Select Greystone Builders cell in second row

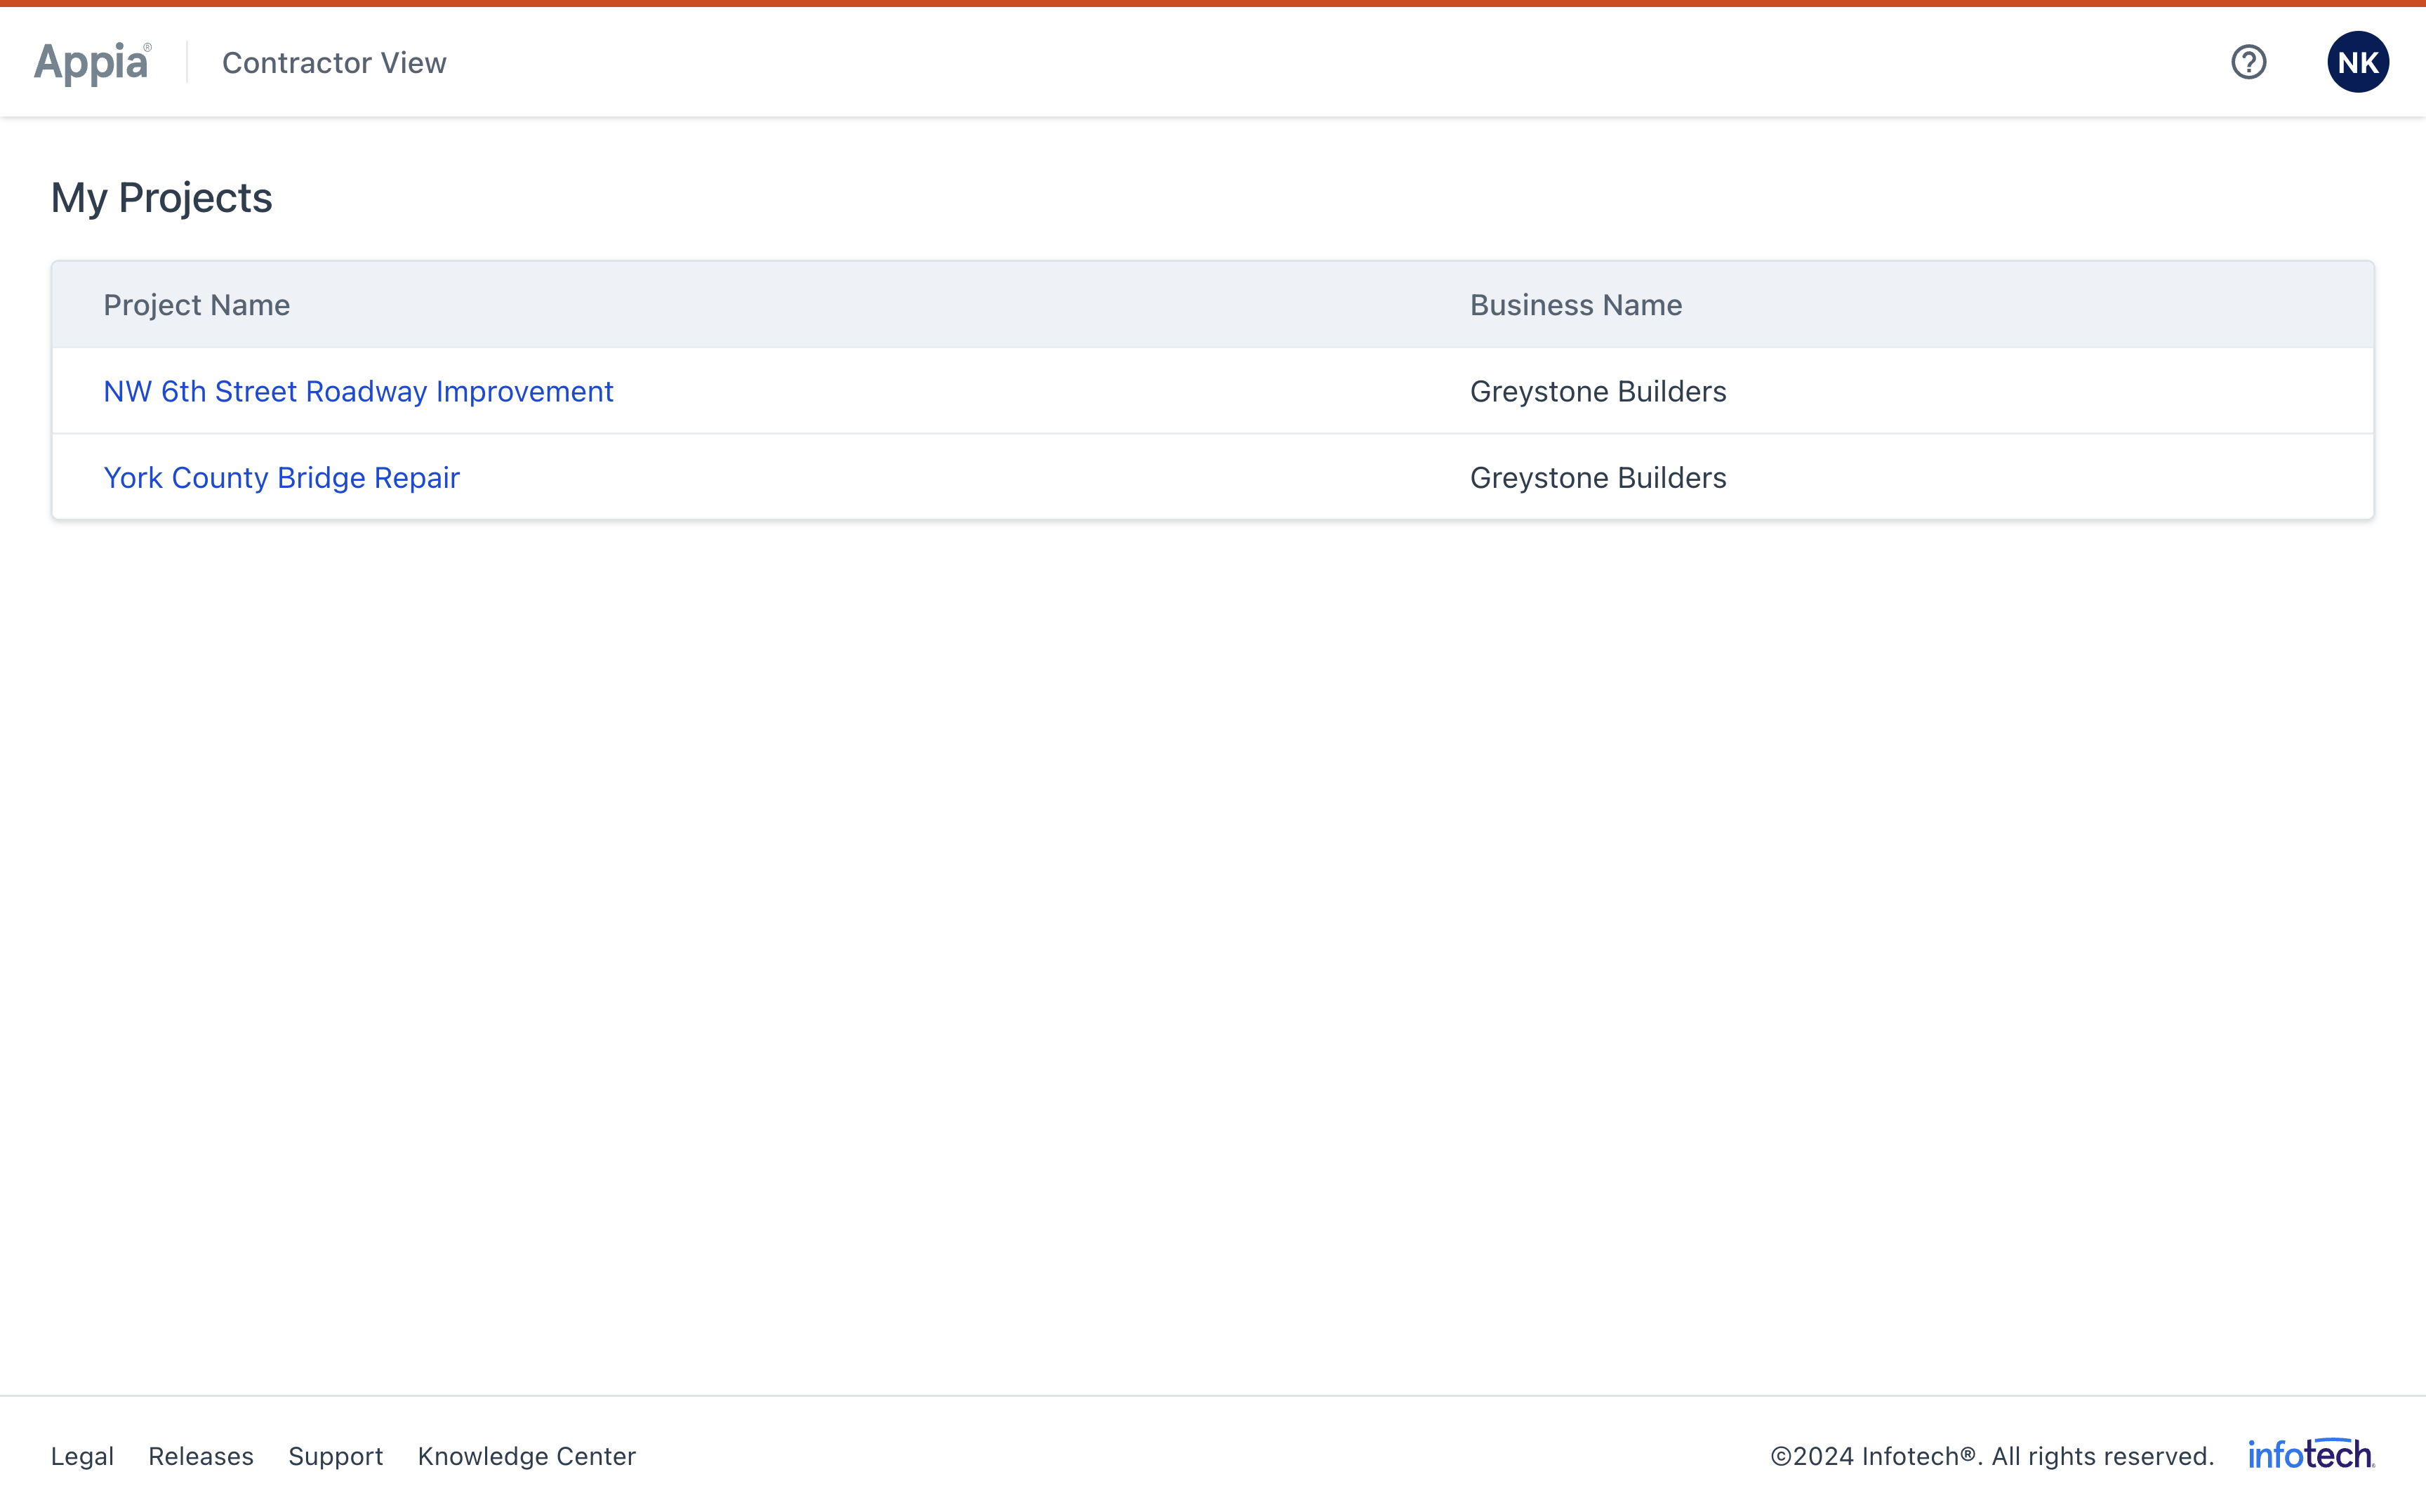point(1598,477)
